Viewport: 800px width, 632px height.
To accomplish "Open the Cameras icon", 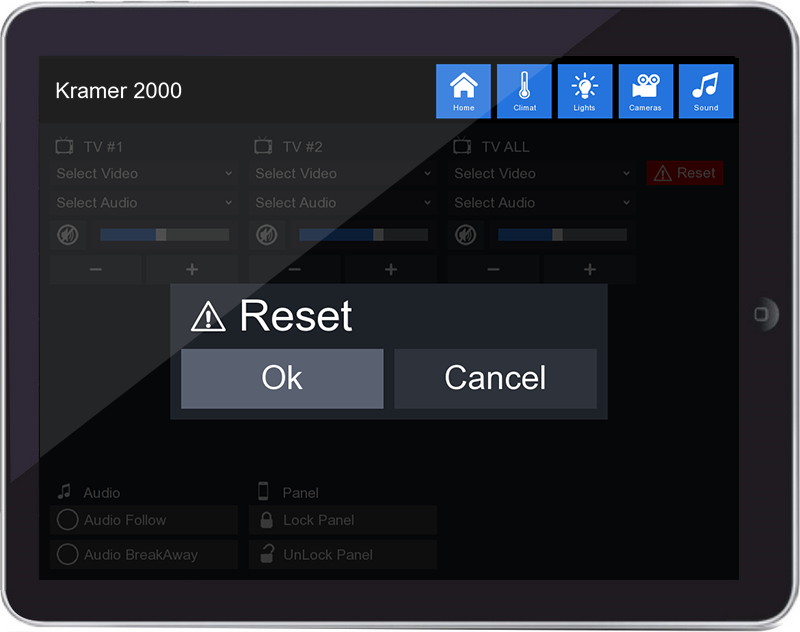I will pos(645,91).
